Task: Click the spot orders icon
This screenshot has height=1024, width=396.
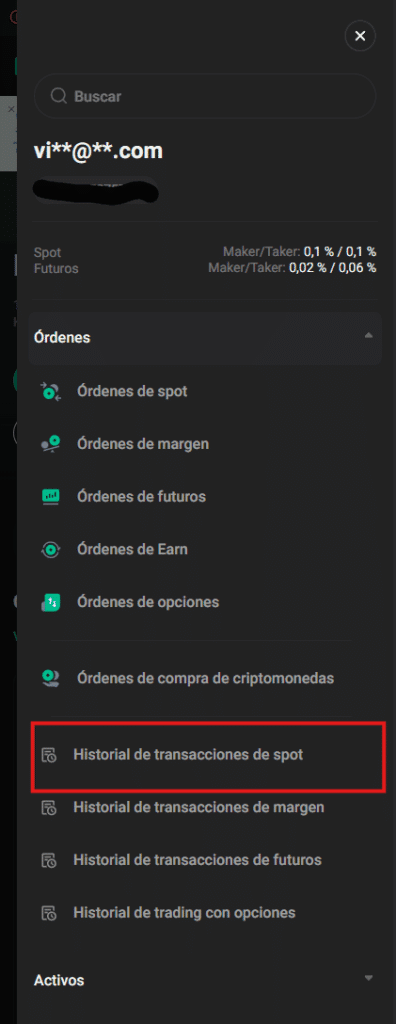Action: coord(50,392)
